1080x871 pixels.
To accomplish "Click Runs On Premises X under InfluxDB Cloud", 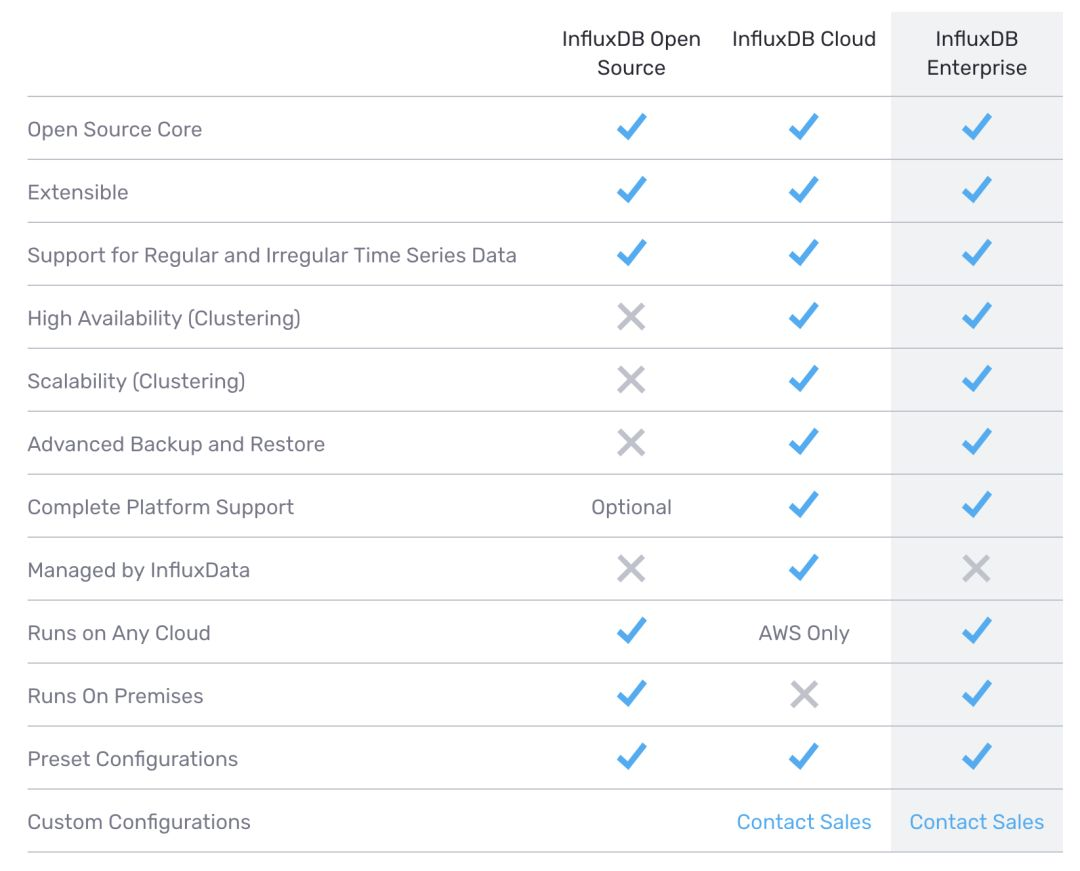I will 804,695.
